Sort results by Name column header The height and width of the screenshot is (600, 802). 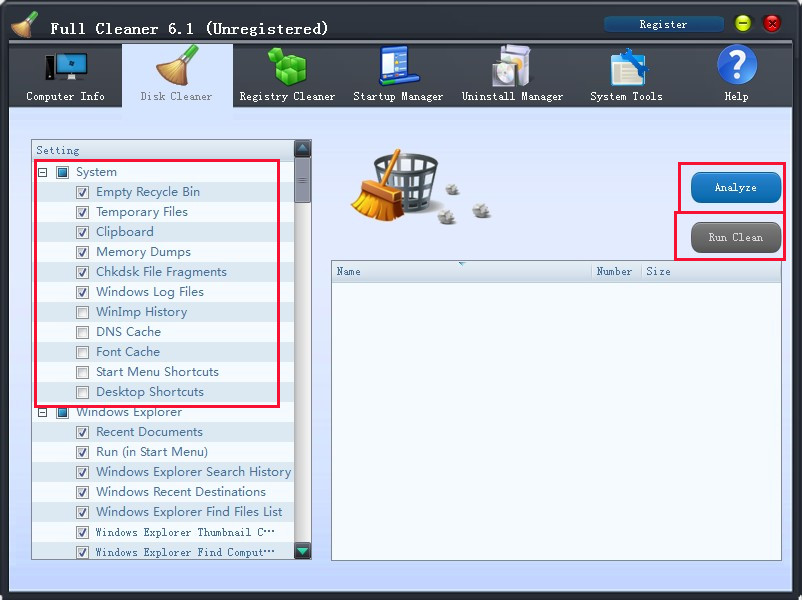(x=462, y=272)
